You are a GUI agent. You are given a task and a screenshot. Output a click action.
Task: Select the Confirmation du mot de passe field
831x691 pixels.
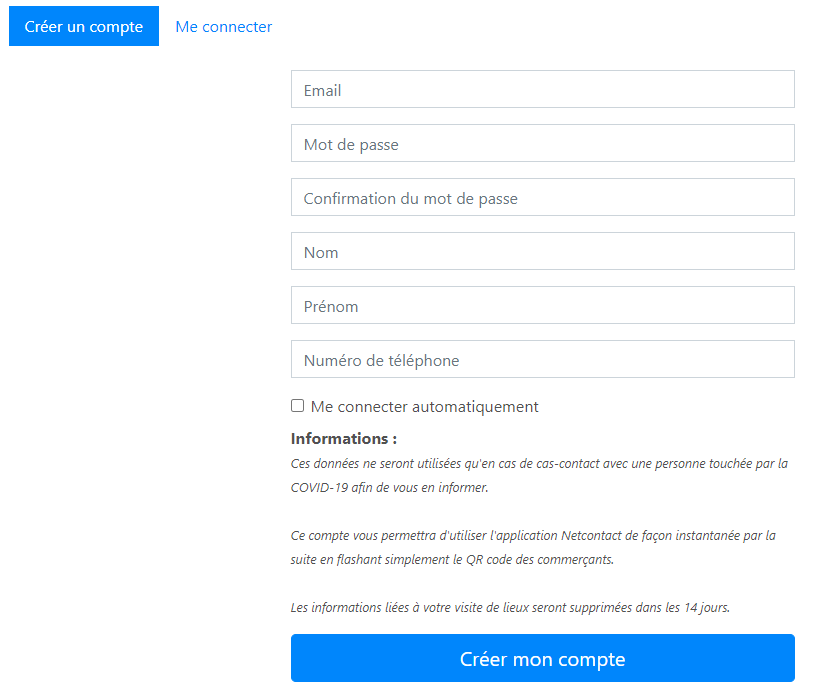click(543, 197)
